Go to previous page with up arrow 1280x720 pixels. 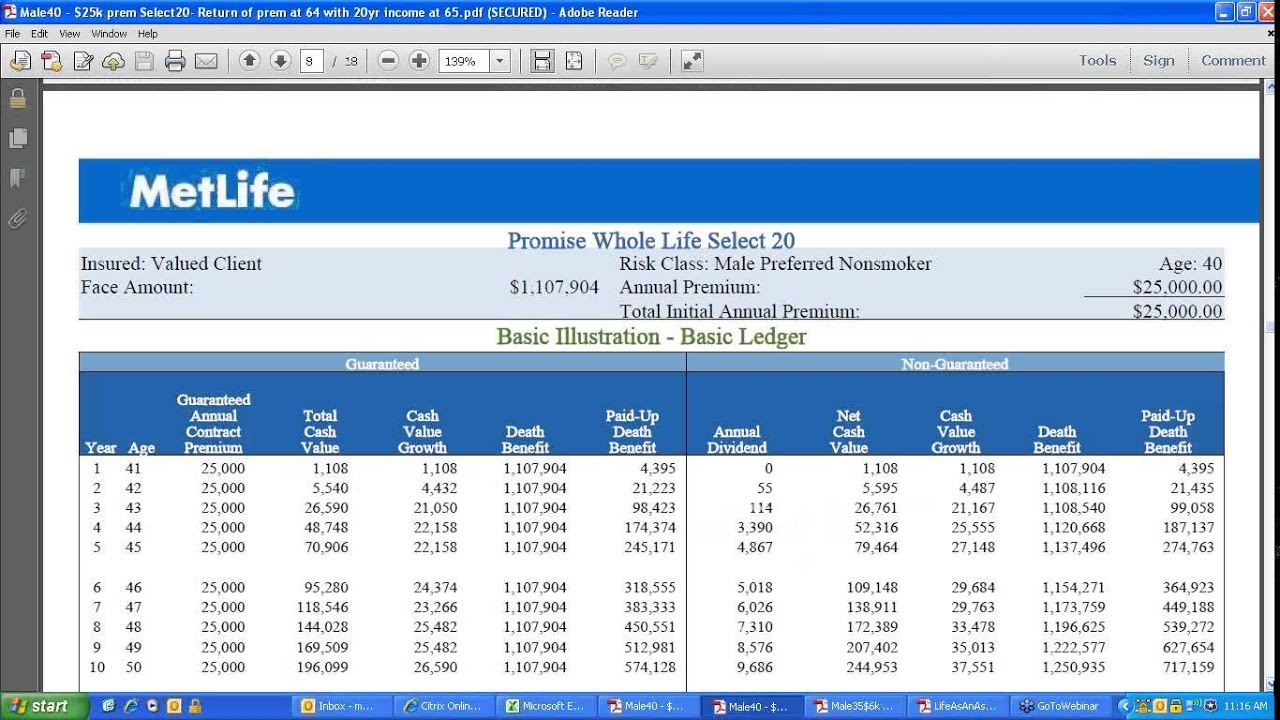(x=250, y=61)
